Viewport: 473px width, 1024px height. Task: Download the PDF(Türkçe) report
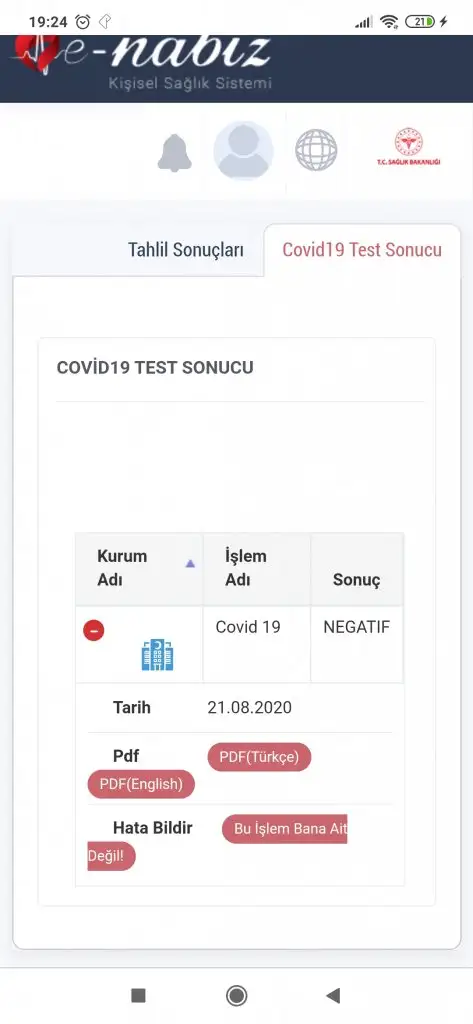(259, 757)
